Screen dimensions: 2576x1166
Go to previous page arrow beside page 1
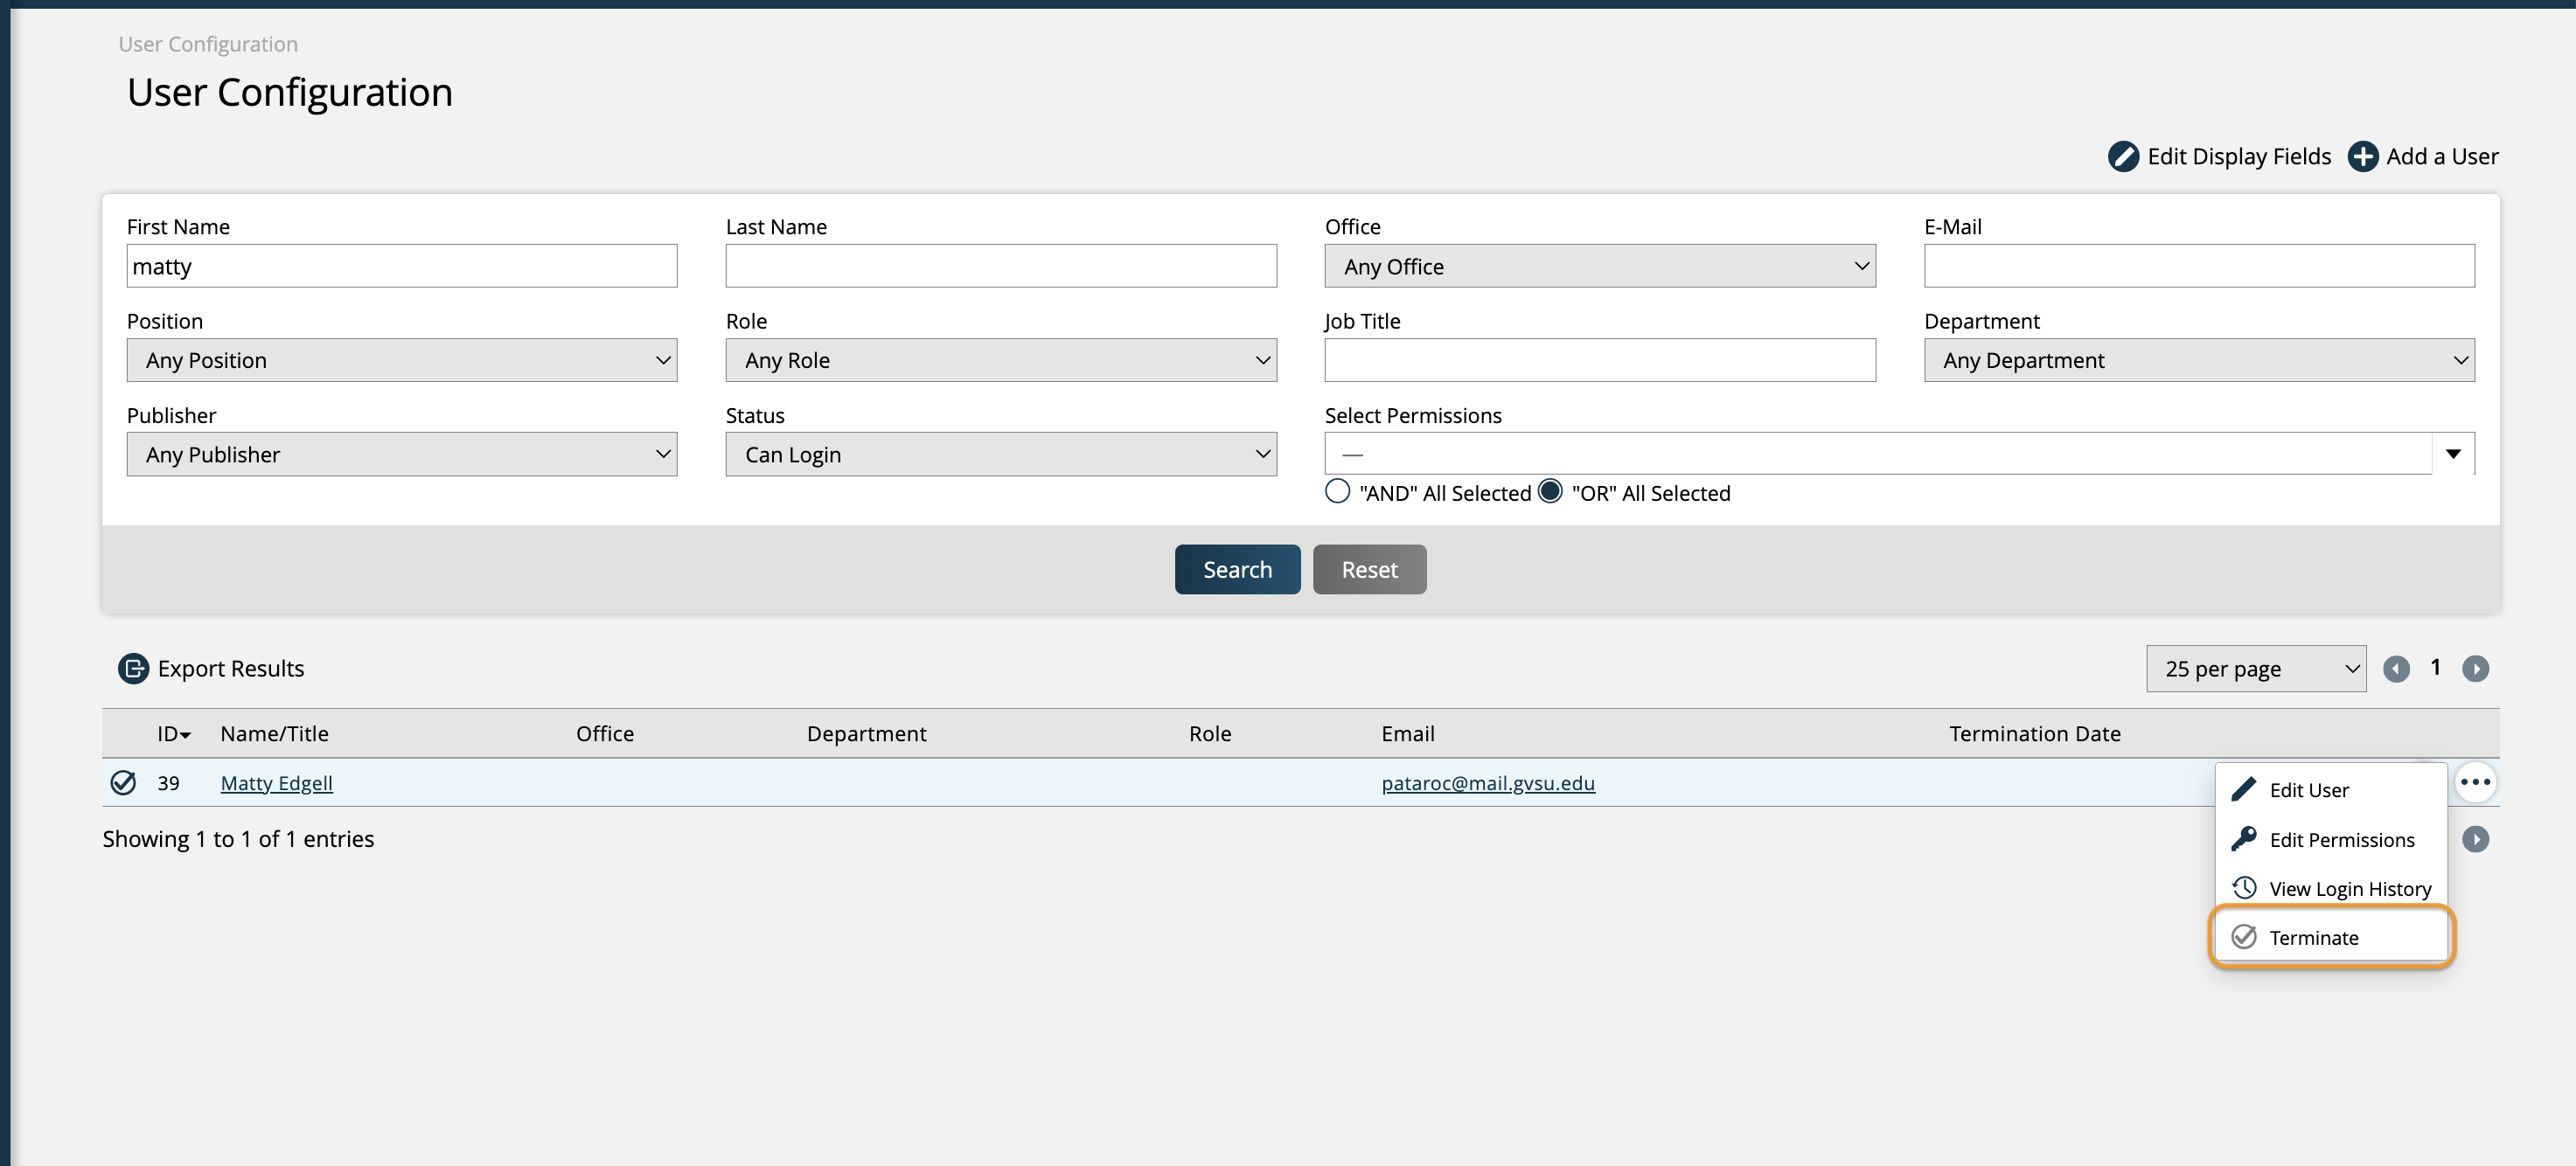pos(2396,668)
